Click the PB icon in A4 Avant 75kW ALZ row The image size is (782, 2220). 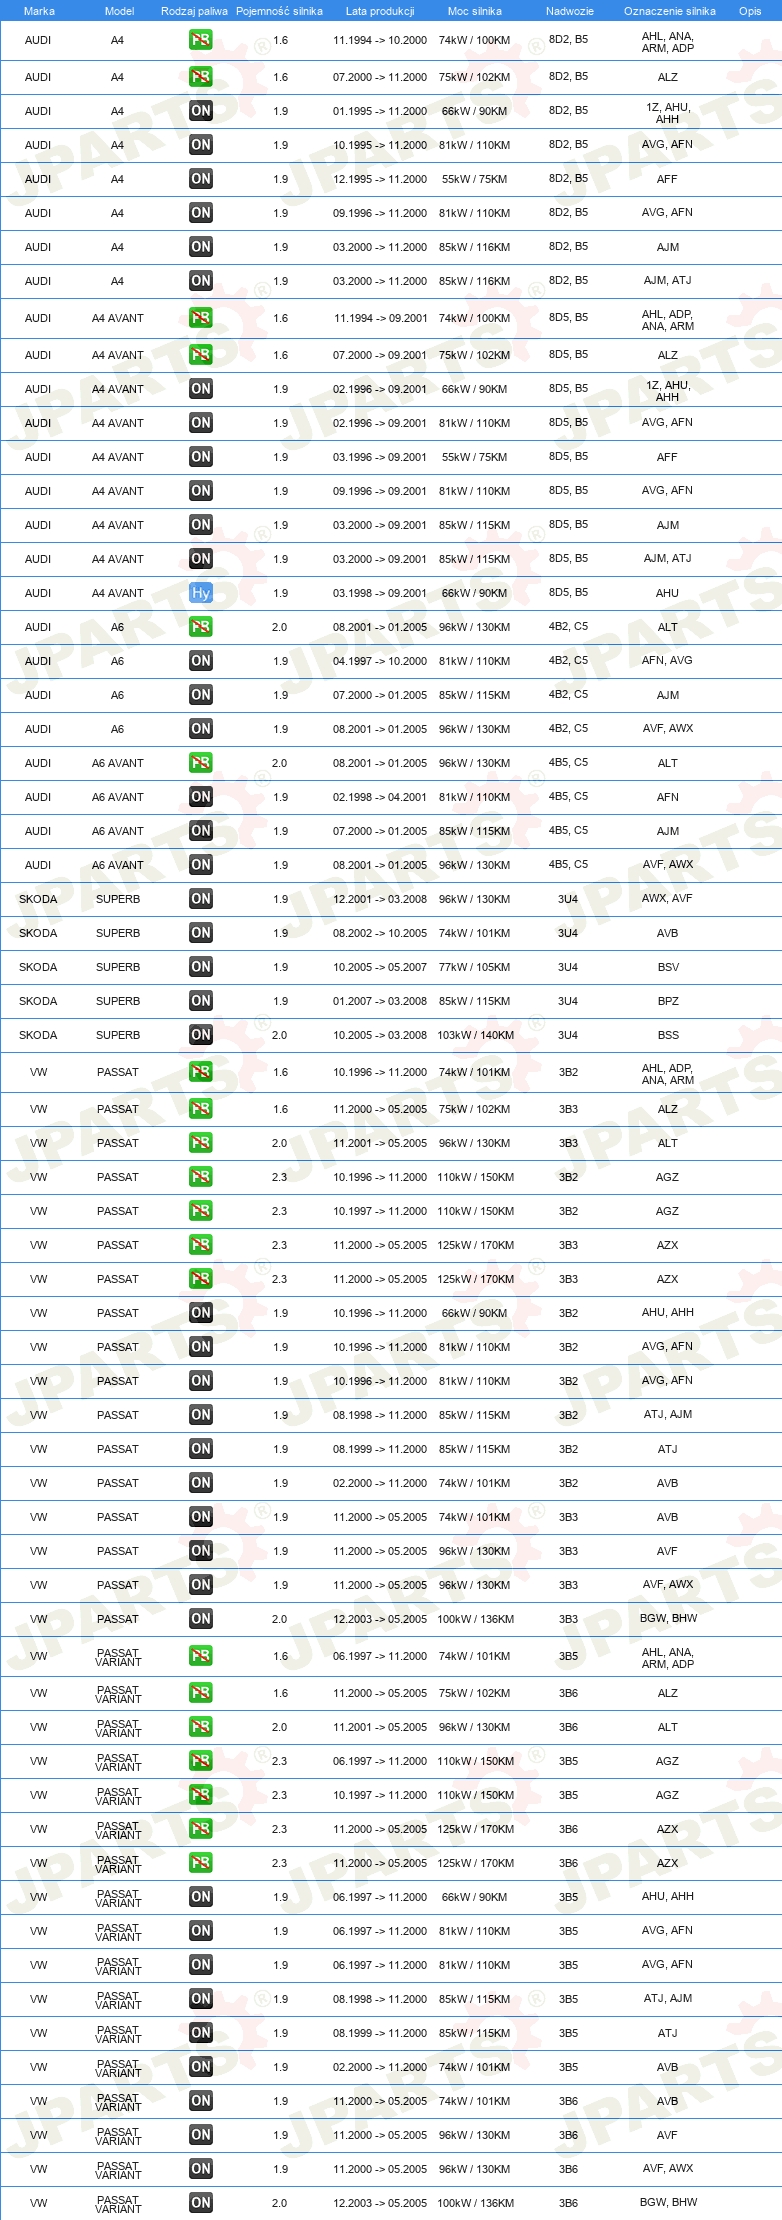click(x=201, y=355)
